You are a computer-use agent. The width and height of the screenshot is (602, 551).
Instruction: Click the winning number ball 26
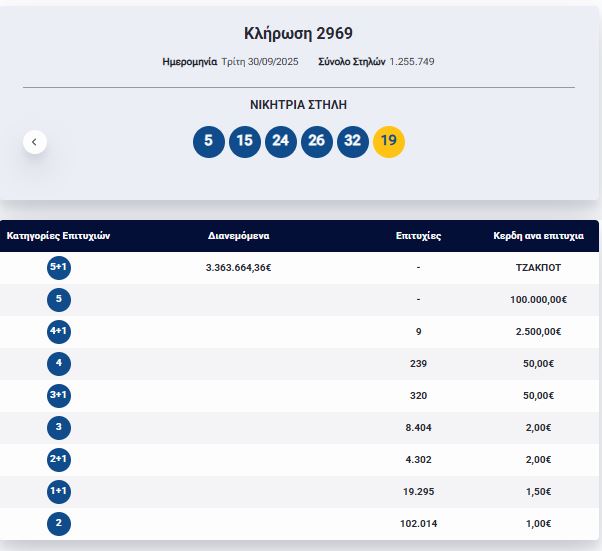coord(316,141)
